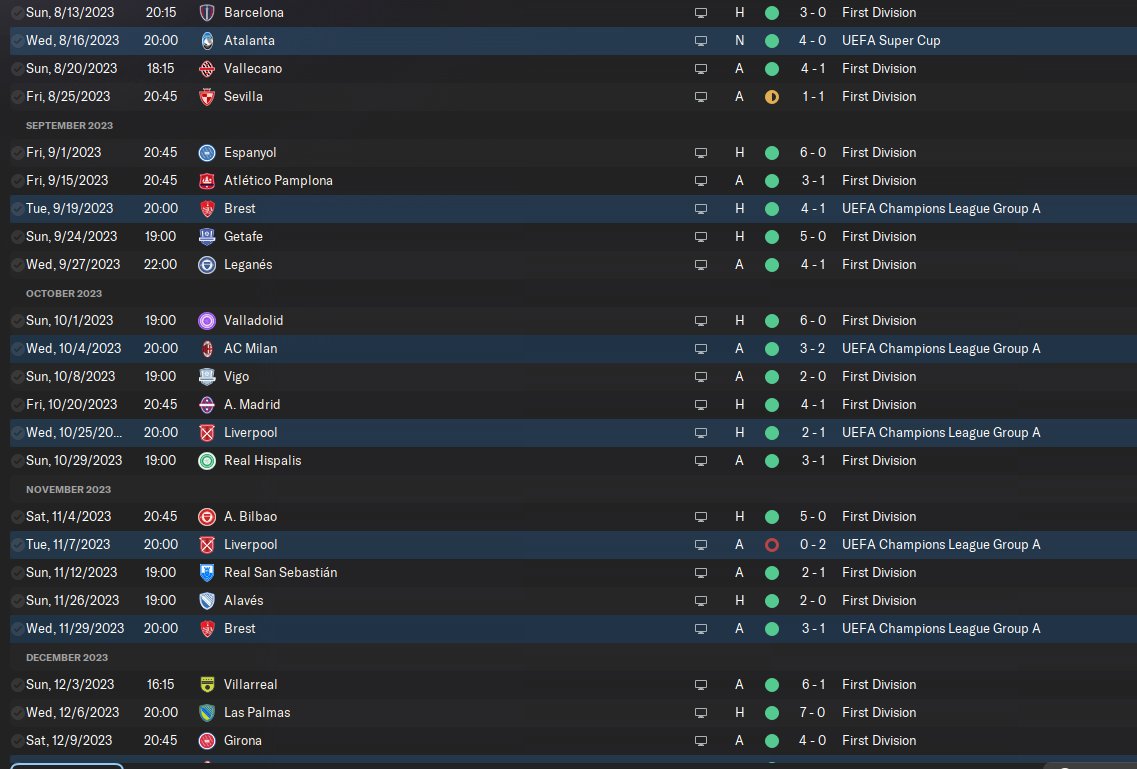The width and height of the screenshot is (1137, 769).
Task: Toggle the check mark beside 11/29/2023 Brest match
Action: [17, 628]
